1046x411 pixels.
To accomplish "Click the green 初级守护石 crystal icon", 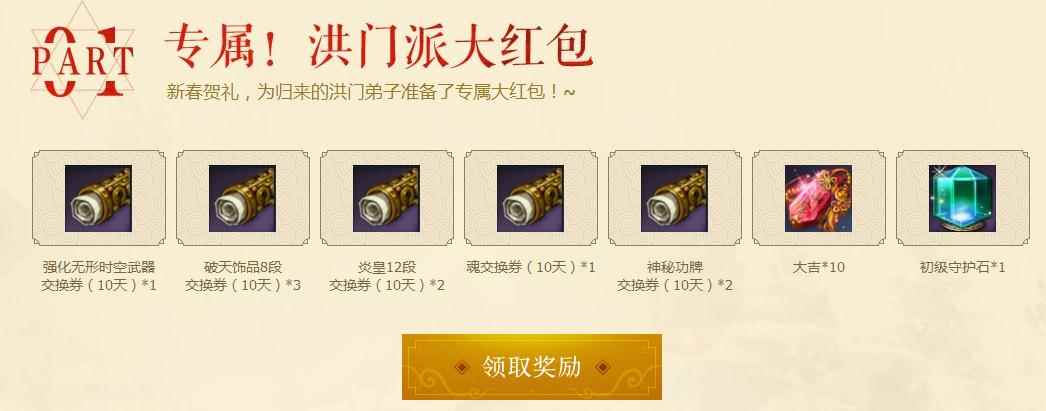I will click(x=963, y=199).
